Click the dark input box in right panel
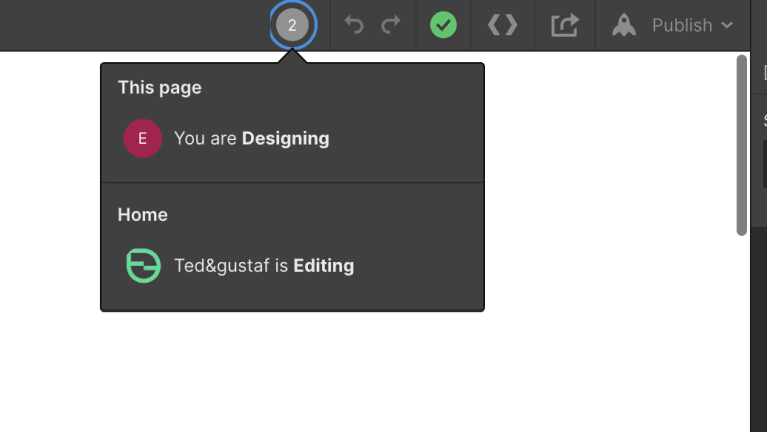The height and width of the screenshot is (432, 767). pos(765,164)
